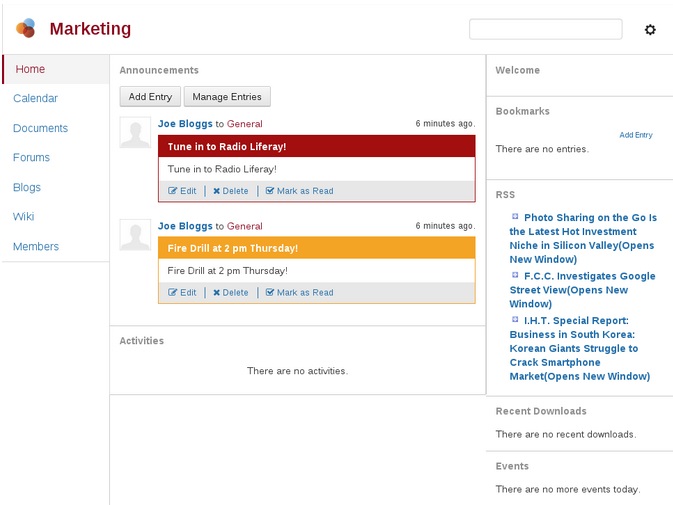Image resolution: width=673 pixels, height=505 pixels.
Task: Delete the Tune in to Radio Liferay announcement
Action: click(x=231, y=191)
